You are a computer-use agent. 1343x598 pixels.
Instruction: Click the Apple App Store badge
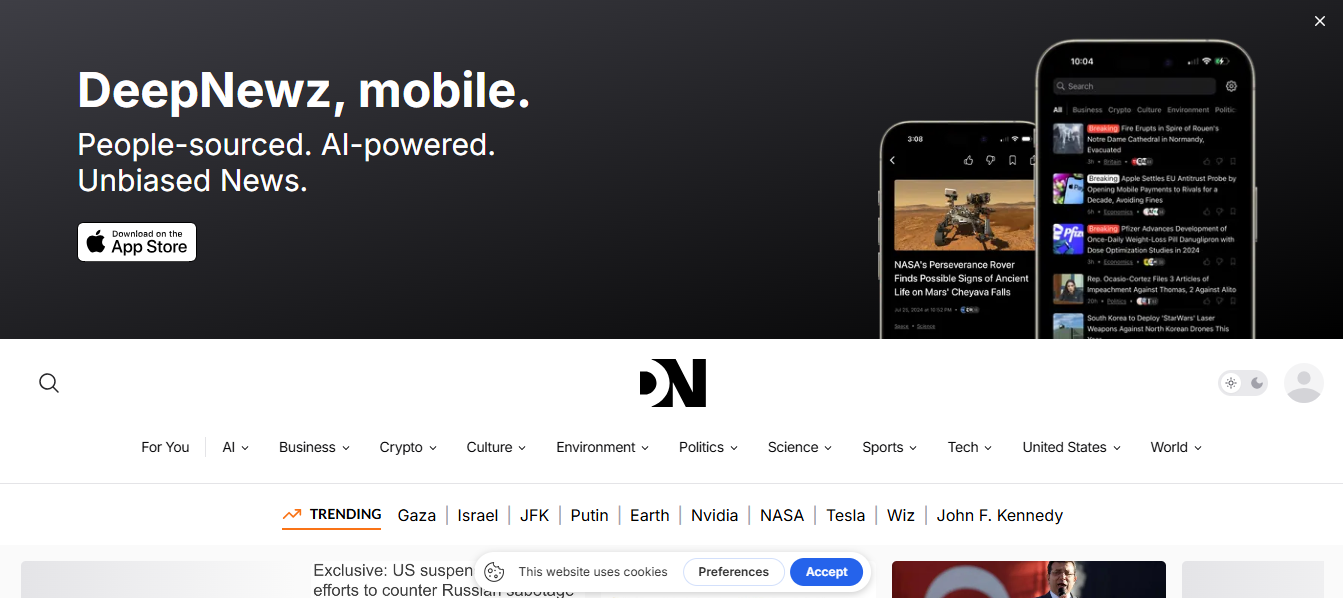click(137, 242)
